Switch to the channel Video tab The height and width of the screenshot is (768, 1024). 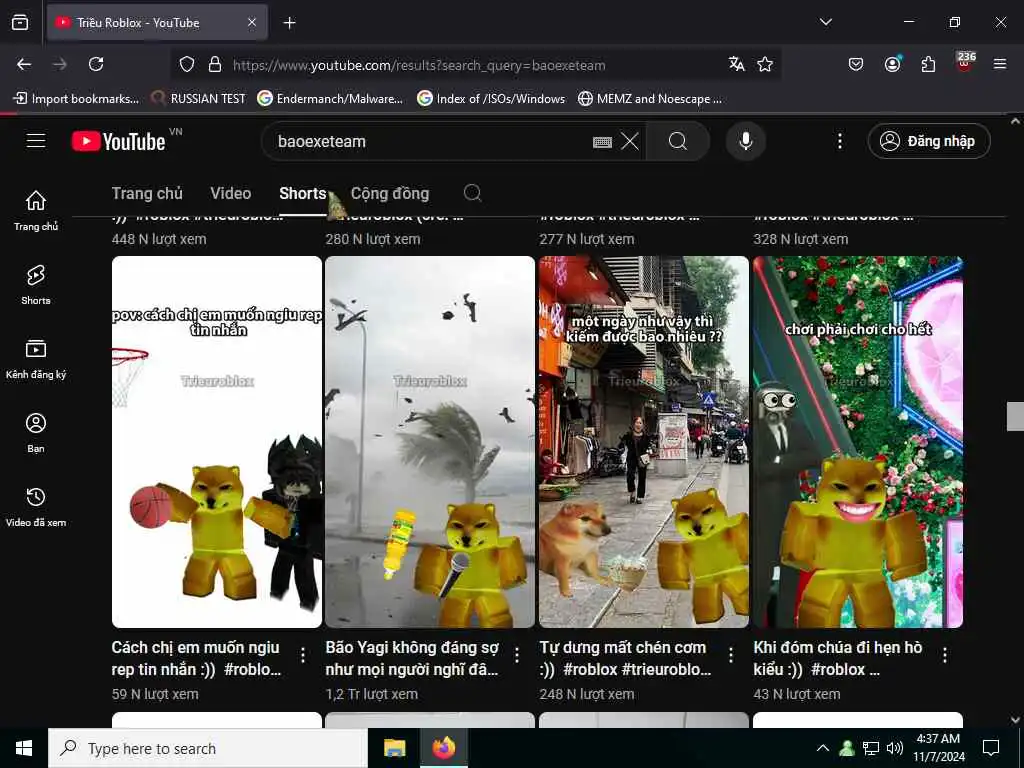(231, 193)
